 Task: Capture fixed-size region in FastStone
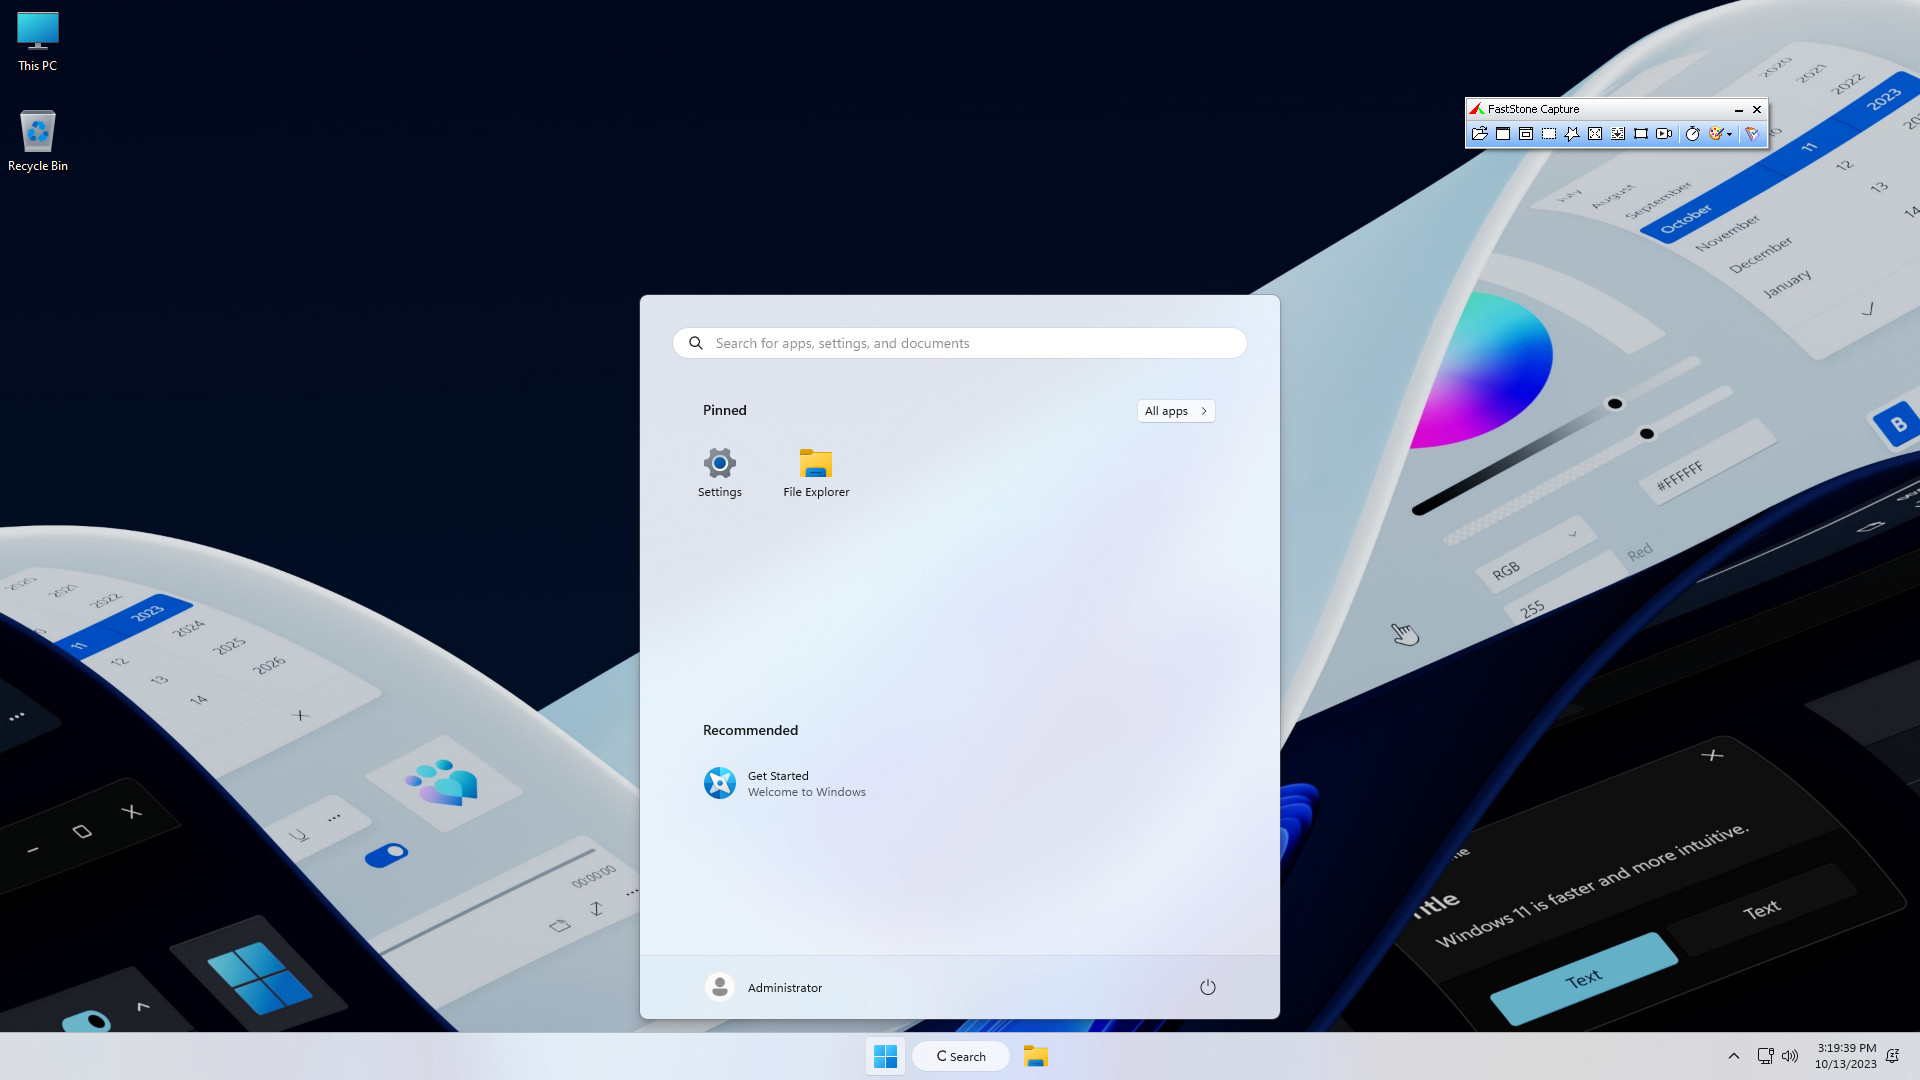point(1641,133)
